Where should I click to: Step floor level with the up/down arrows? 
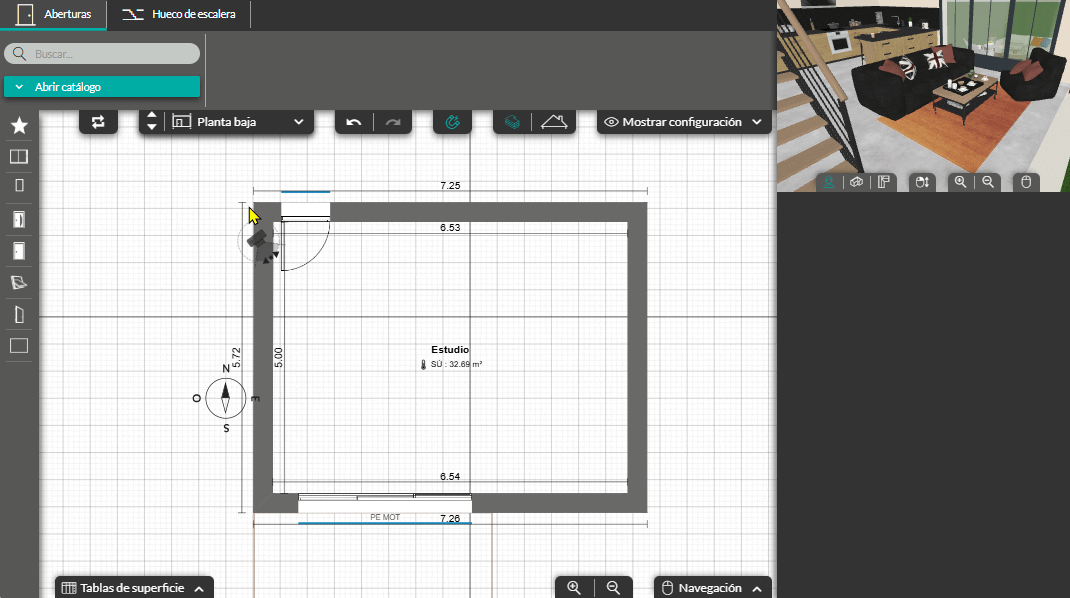point(151,122)
